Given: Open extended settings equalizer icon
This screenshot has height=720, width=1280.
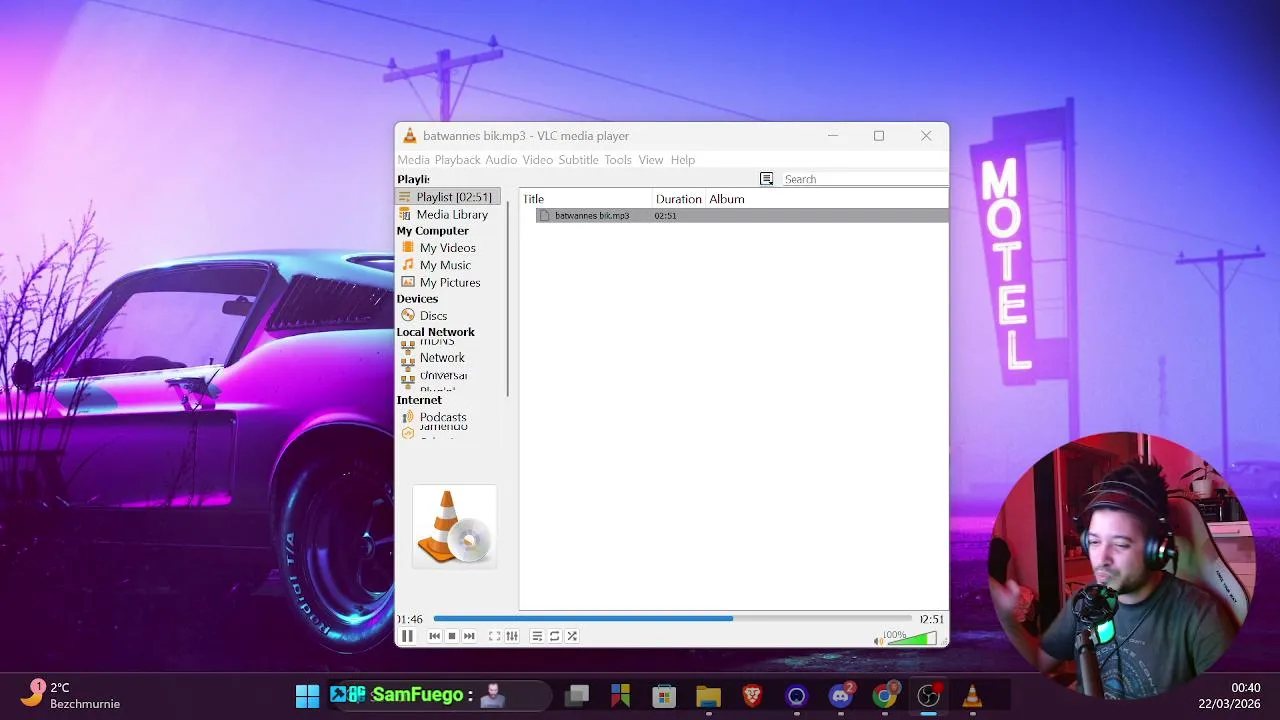Looking at the screenshot, I should 512,636.
